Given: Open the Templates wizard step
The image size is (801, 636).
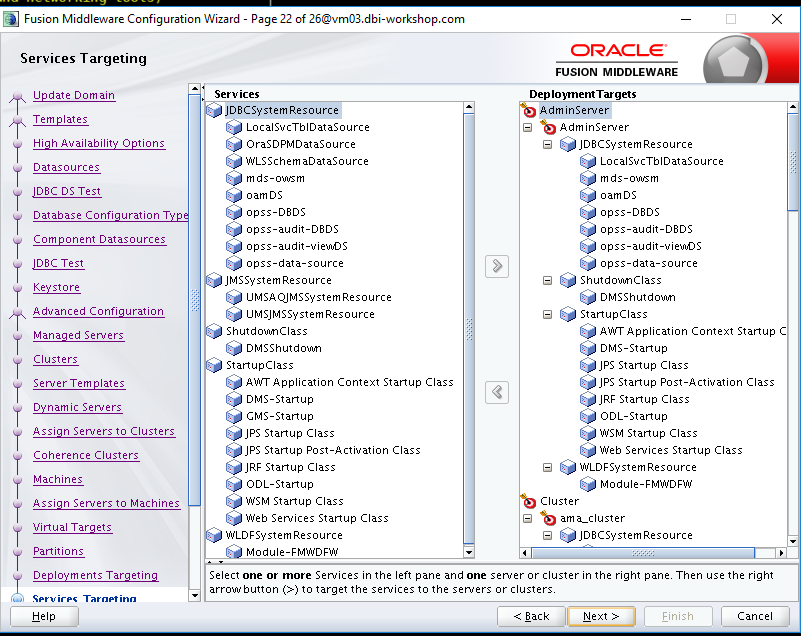Looking at the screenshot, I should click(x=60, y=120).
